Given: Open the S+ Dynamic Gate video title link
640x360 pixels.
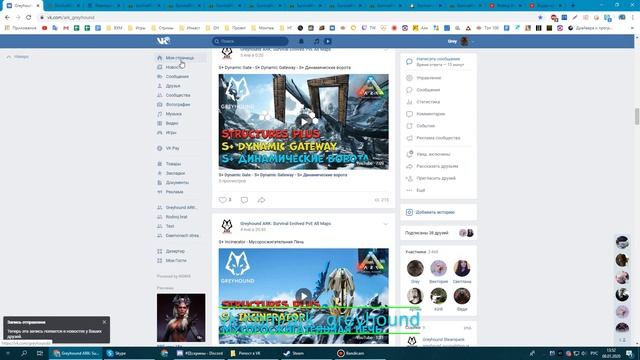Looking at the screenshot, I should coord(283,175).
